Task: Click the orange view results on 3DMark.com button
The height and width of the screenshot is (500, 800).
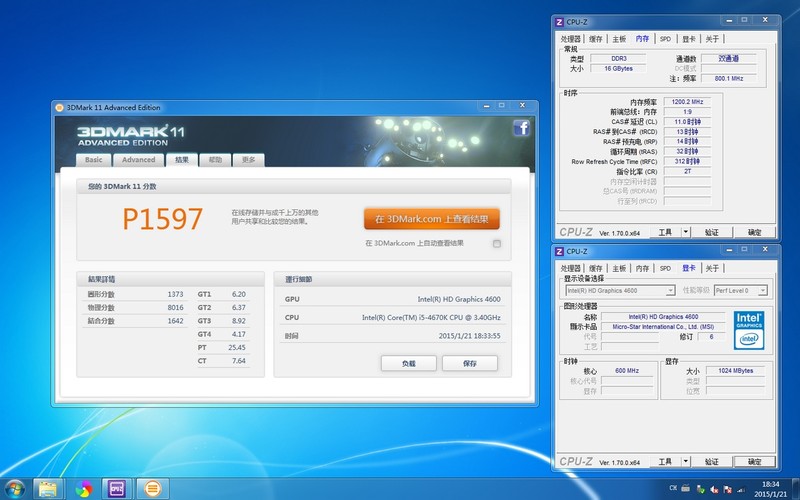Action: 431,219
